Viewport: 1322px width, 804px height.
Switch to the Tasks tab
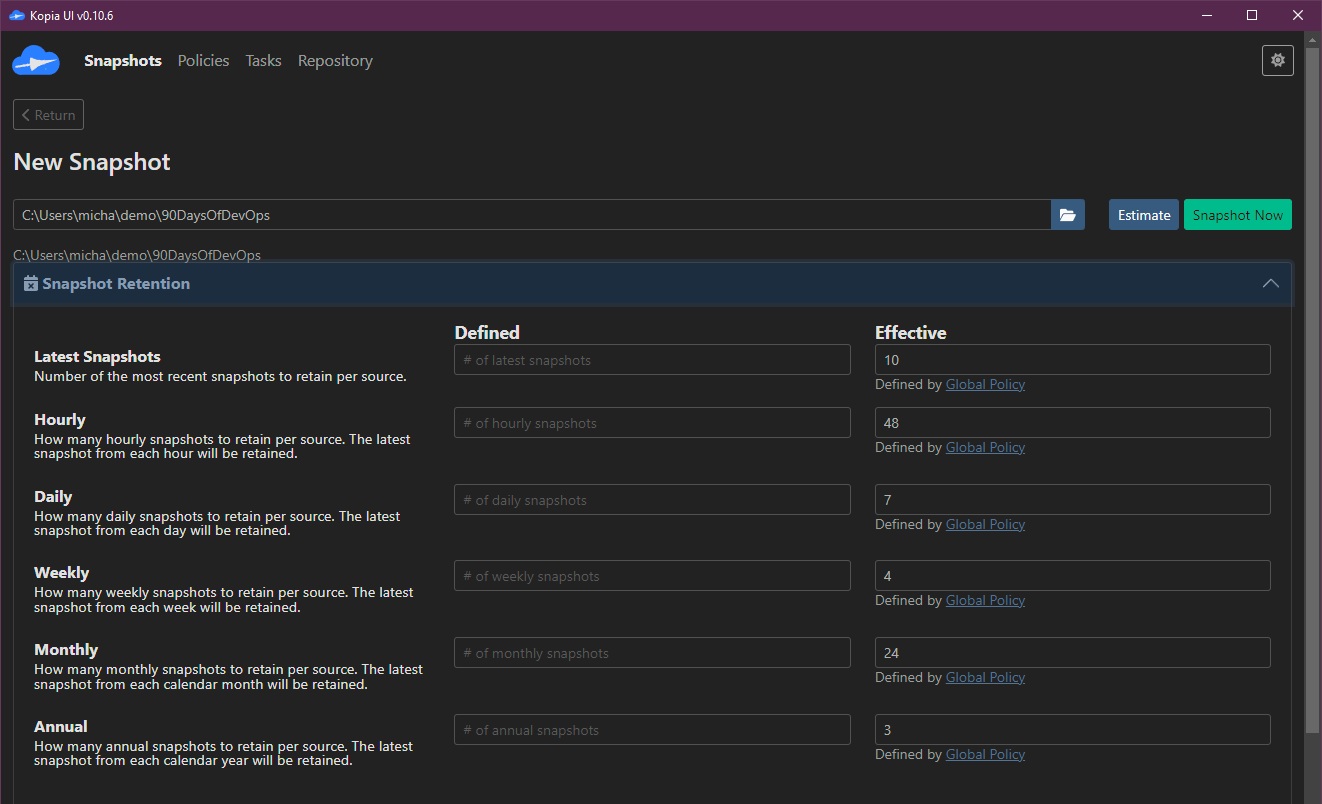click(263, 61)
